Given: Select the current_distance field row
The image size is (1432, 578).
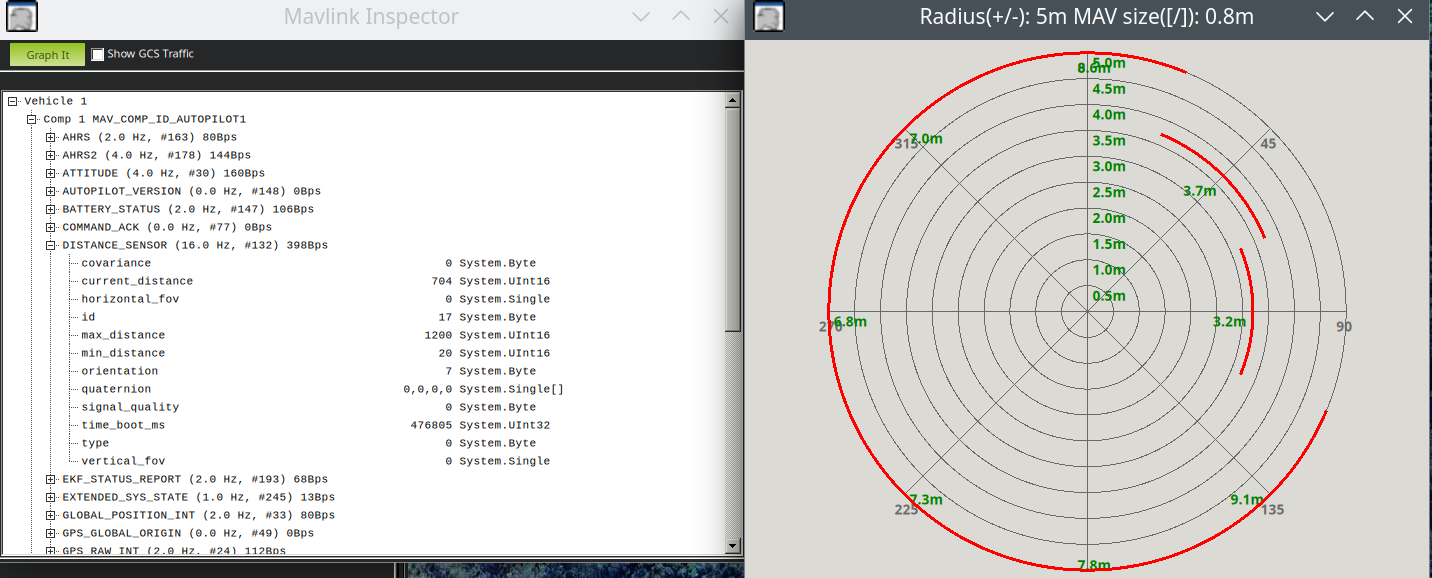Looking at the screenshot, I should (x=137, y=281).
